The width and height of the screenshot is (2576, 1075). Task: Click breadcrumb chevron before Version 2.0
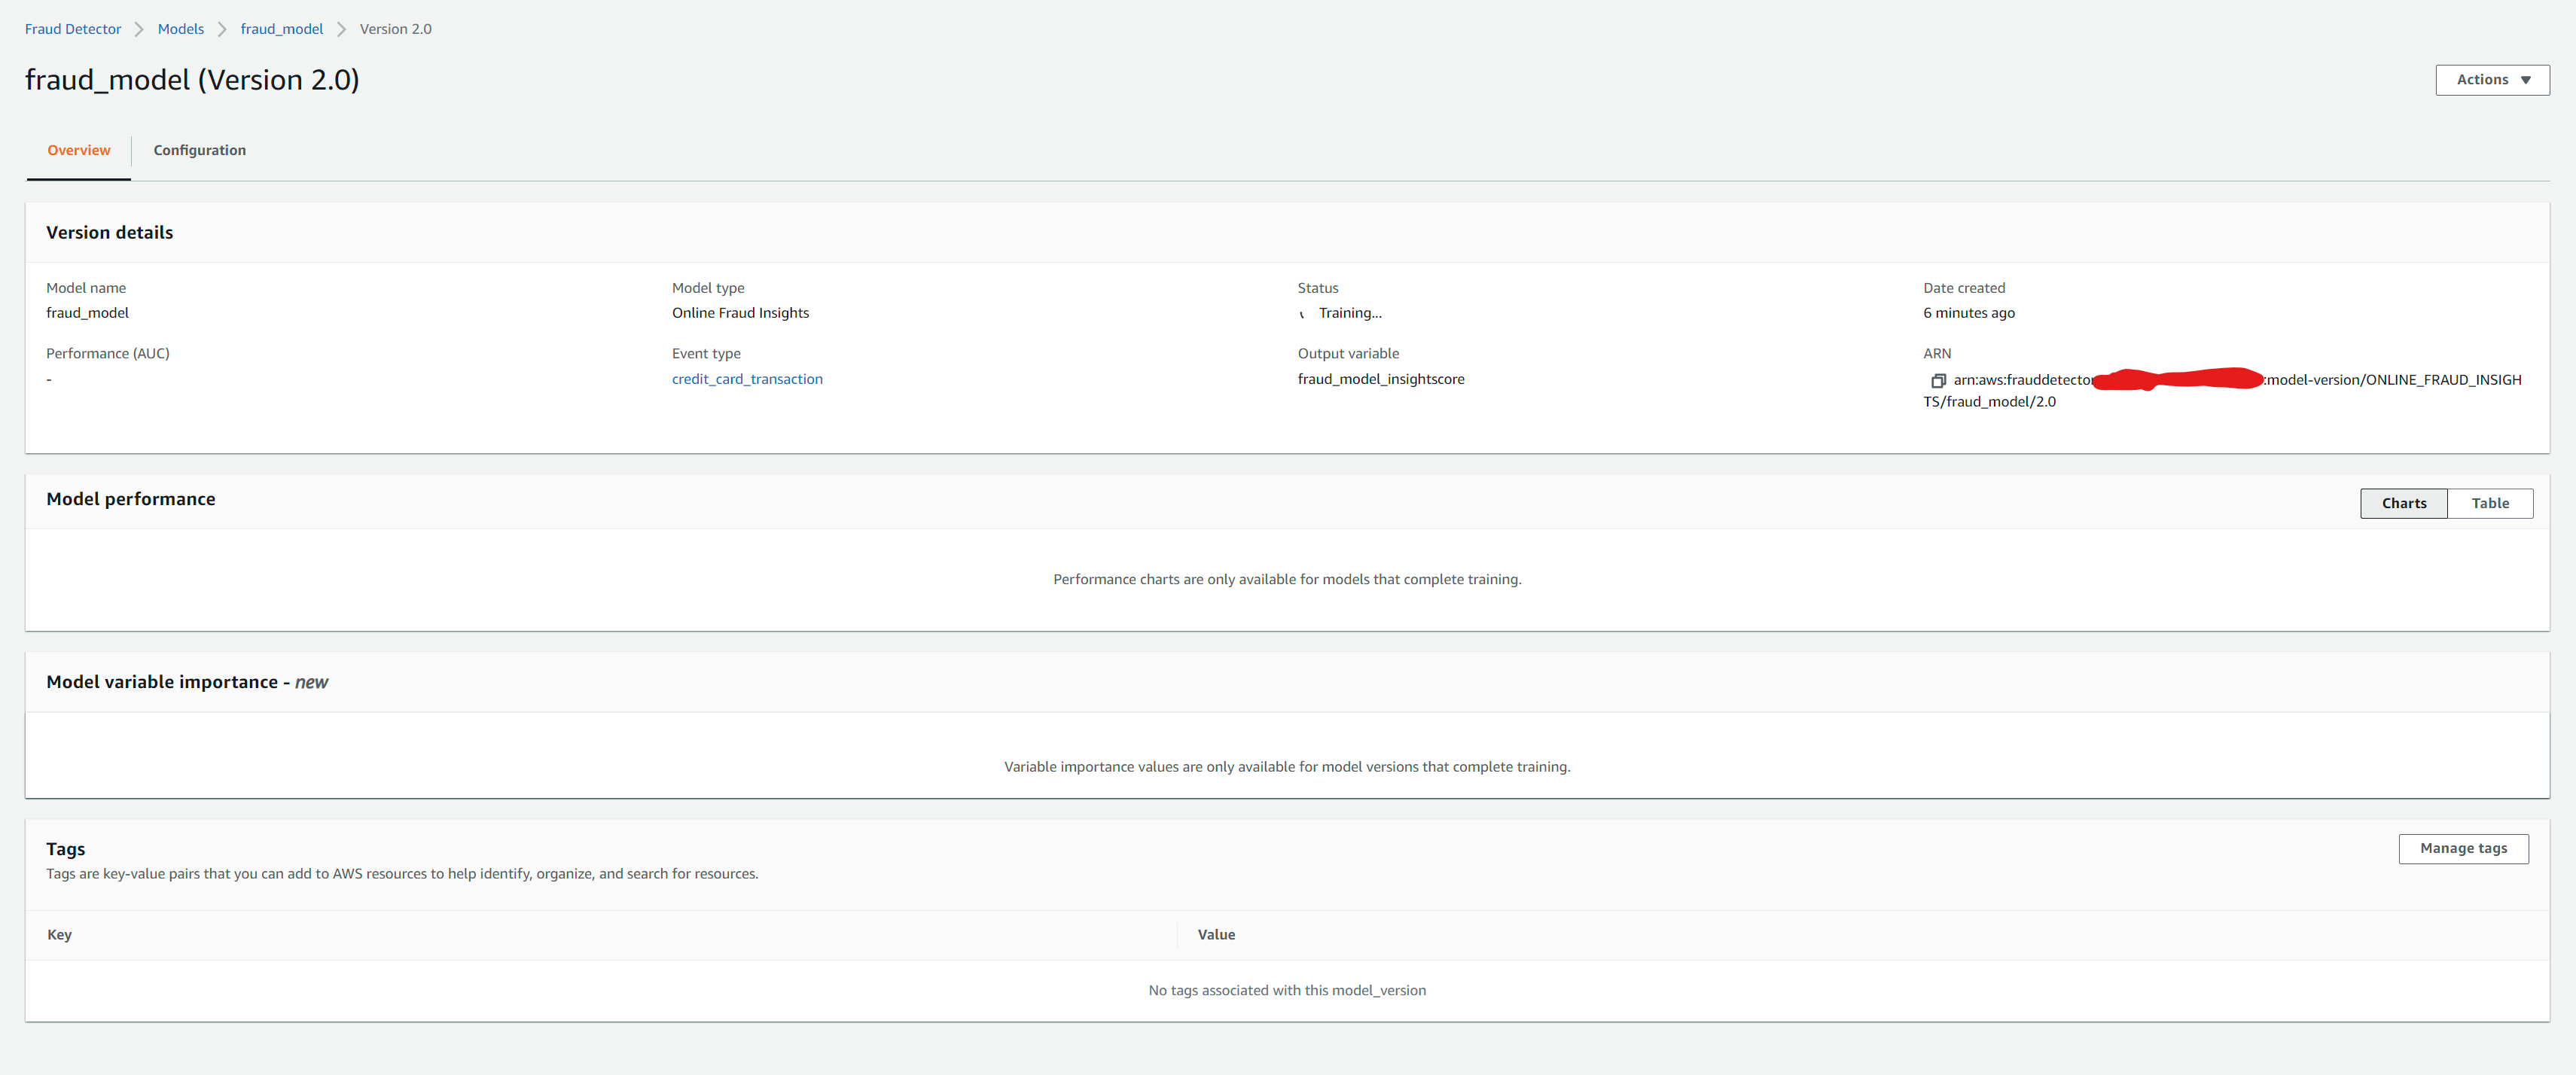point(341,29)
